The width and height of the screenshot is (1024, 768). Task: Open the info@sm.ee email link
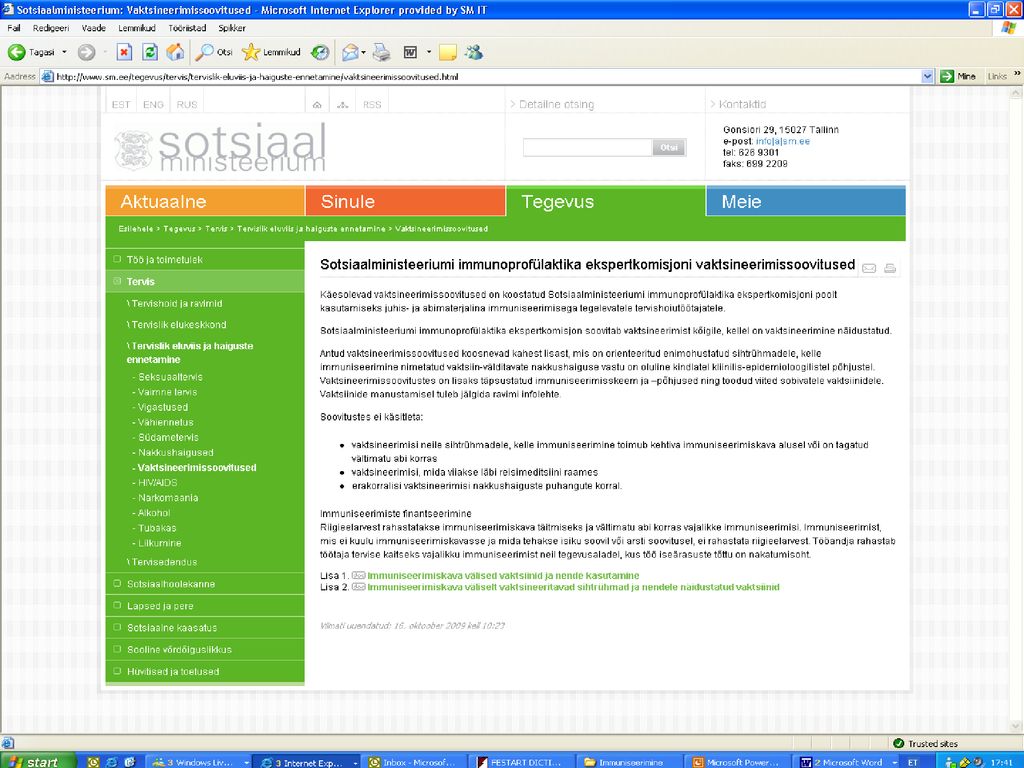pos(782,141)
